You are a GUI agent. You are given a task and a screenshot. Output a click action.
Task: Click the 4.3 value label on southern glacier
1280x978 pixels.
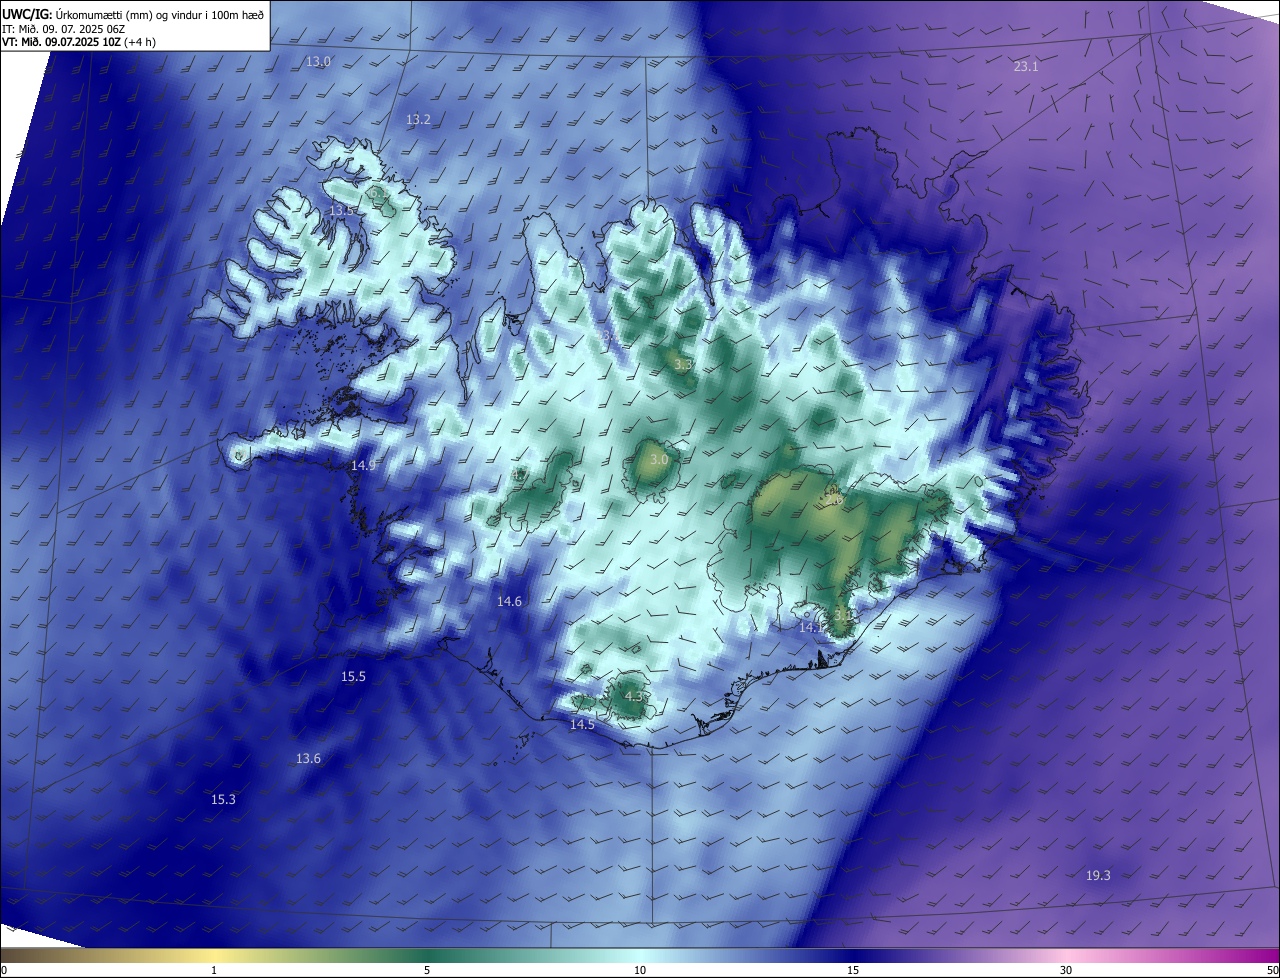point(634,696)
